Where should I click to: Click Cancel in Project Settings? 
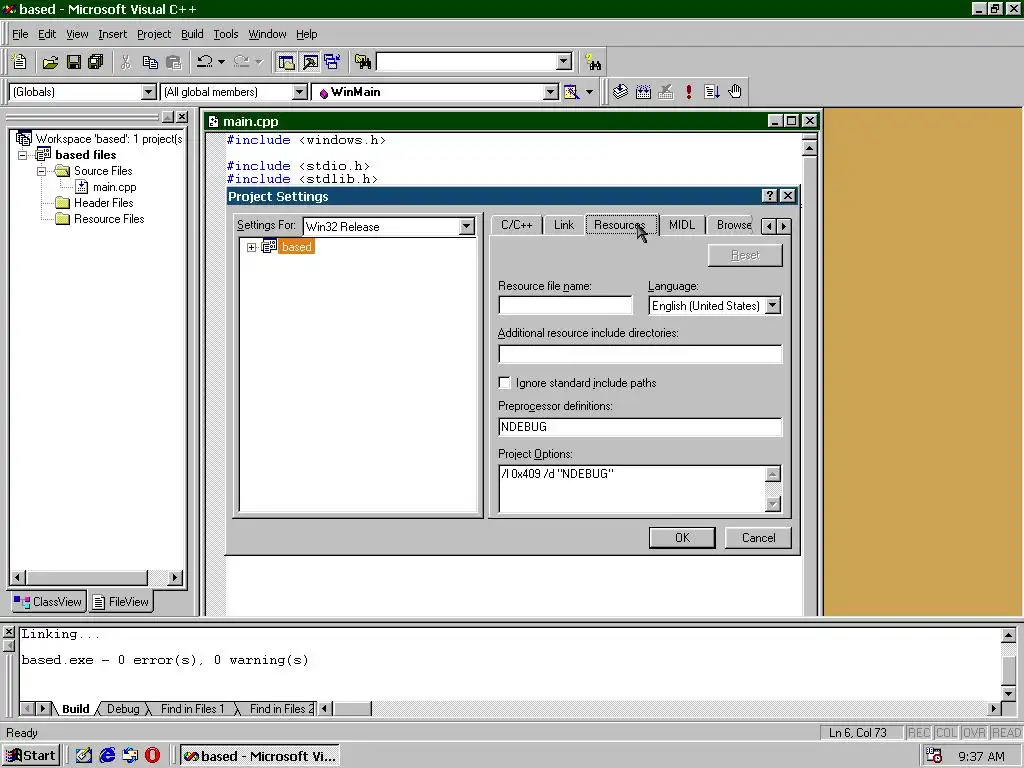[758, 537]
